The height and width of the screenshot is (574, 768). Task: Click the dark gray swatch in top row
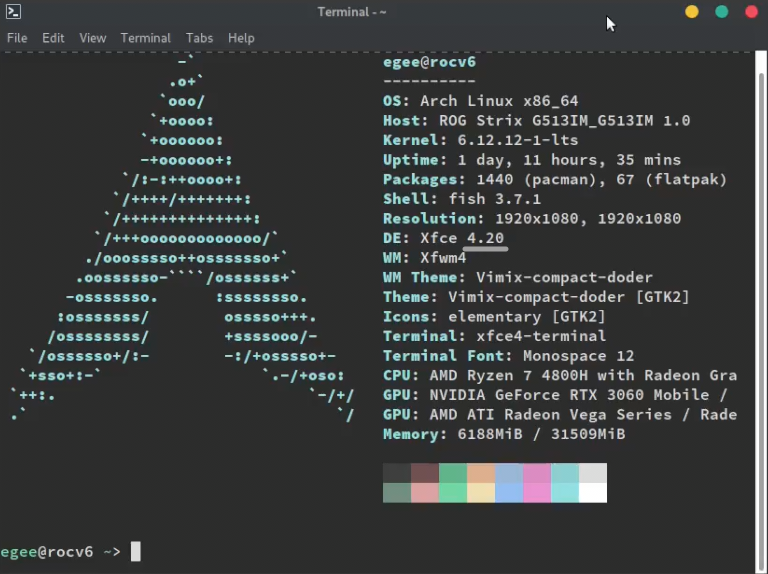pyautogui.click(x=397, y=473)
